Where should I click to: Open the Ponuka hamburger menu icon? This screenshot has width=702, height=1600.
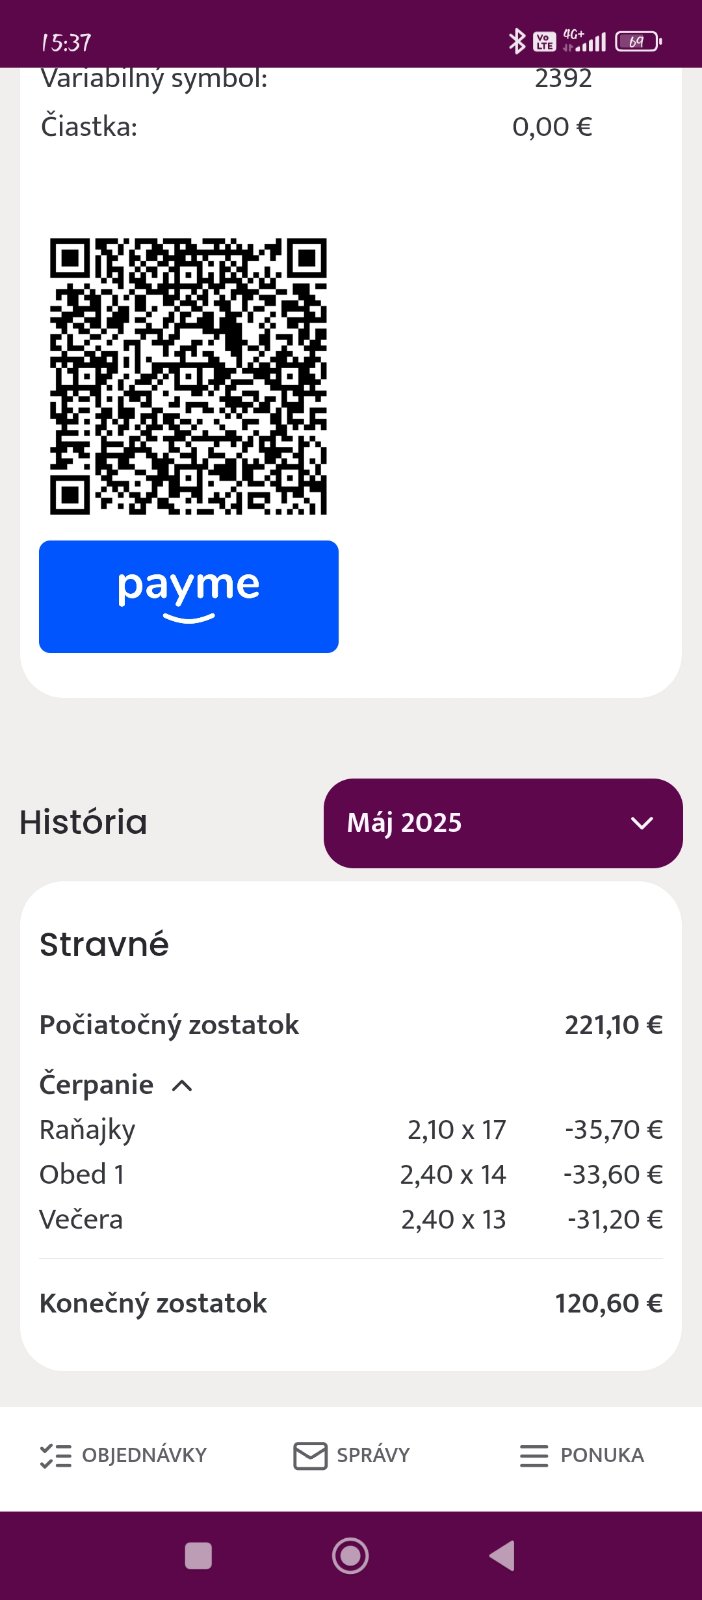point(534,1455)
